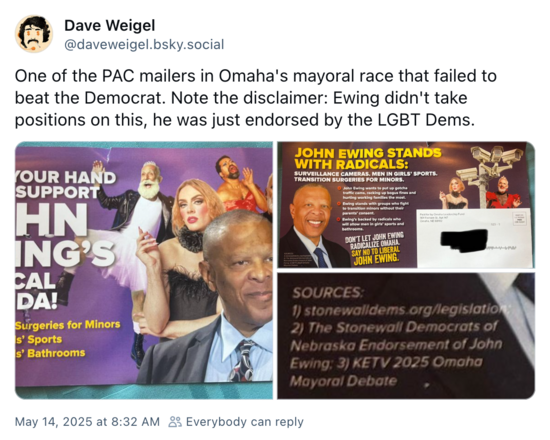Click the people icon beside Everybody can reply
Viewport: 550px width, 440px height.
pos(175,421)
